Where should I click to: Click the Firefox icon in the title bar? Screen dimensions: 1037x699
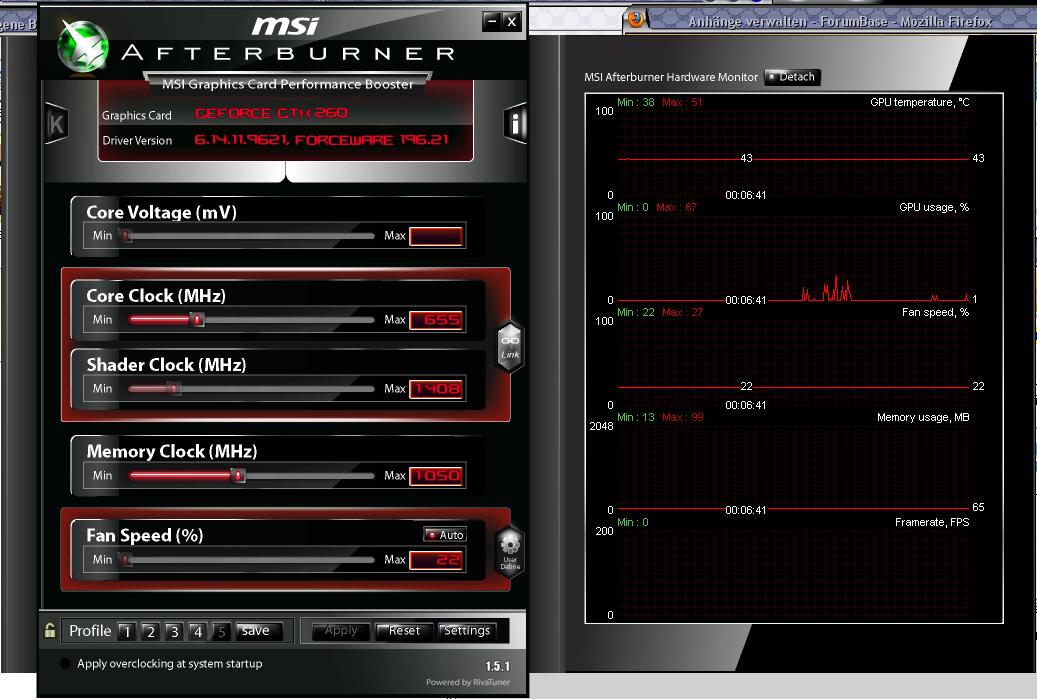(636, 19)
